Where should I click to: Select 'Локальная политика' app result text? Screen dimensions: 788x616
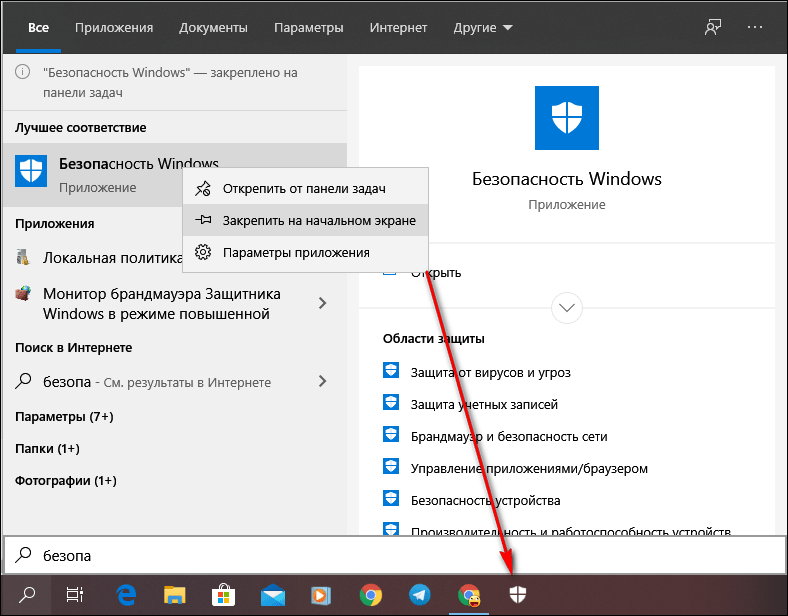coord(113,258)
